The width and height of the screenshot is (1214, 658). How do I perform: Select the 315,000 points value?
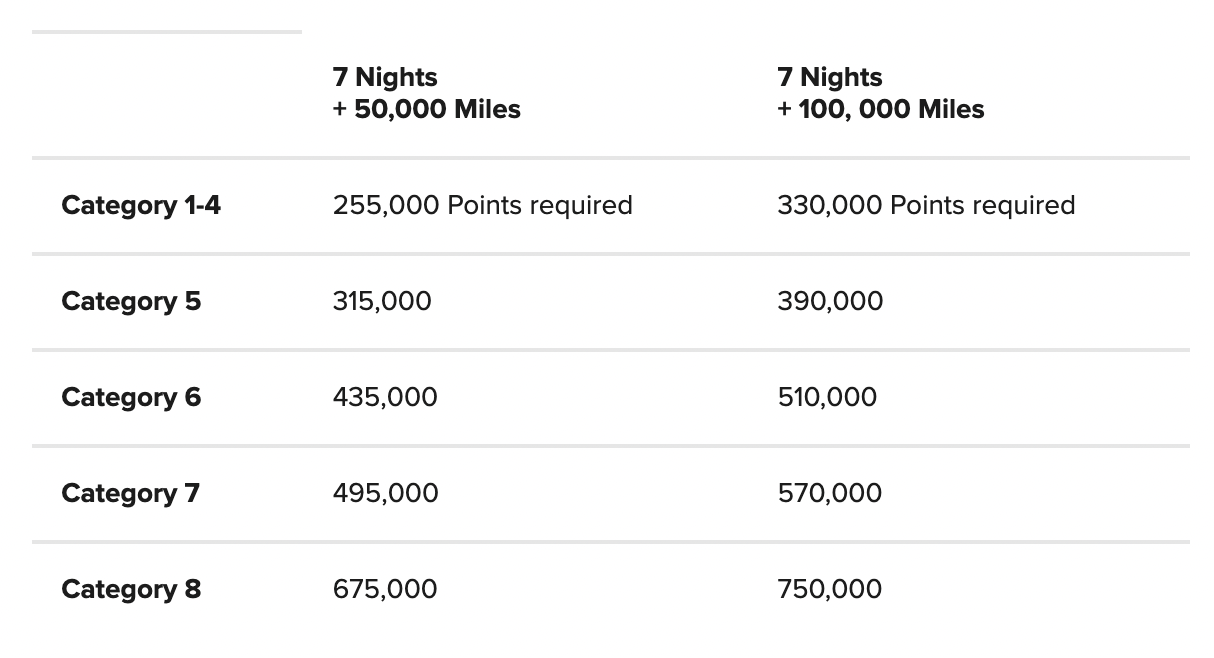point(382,301)
